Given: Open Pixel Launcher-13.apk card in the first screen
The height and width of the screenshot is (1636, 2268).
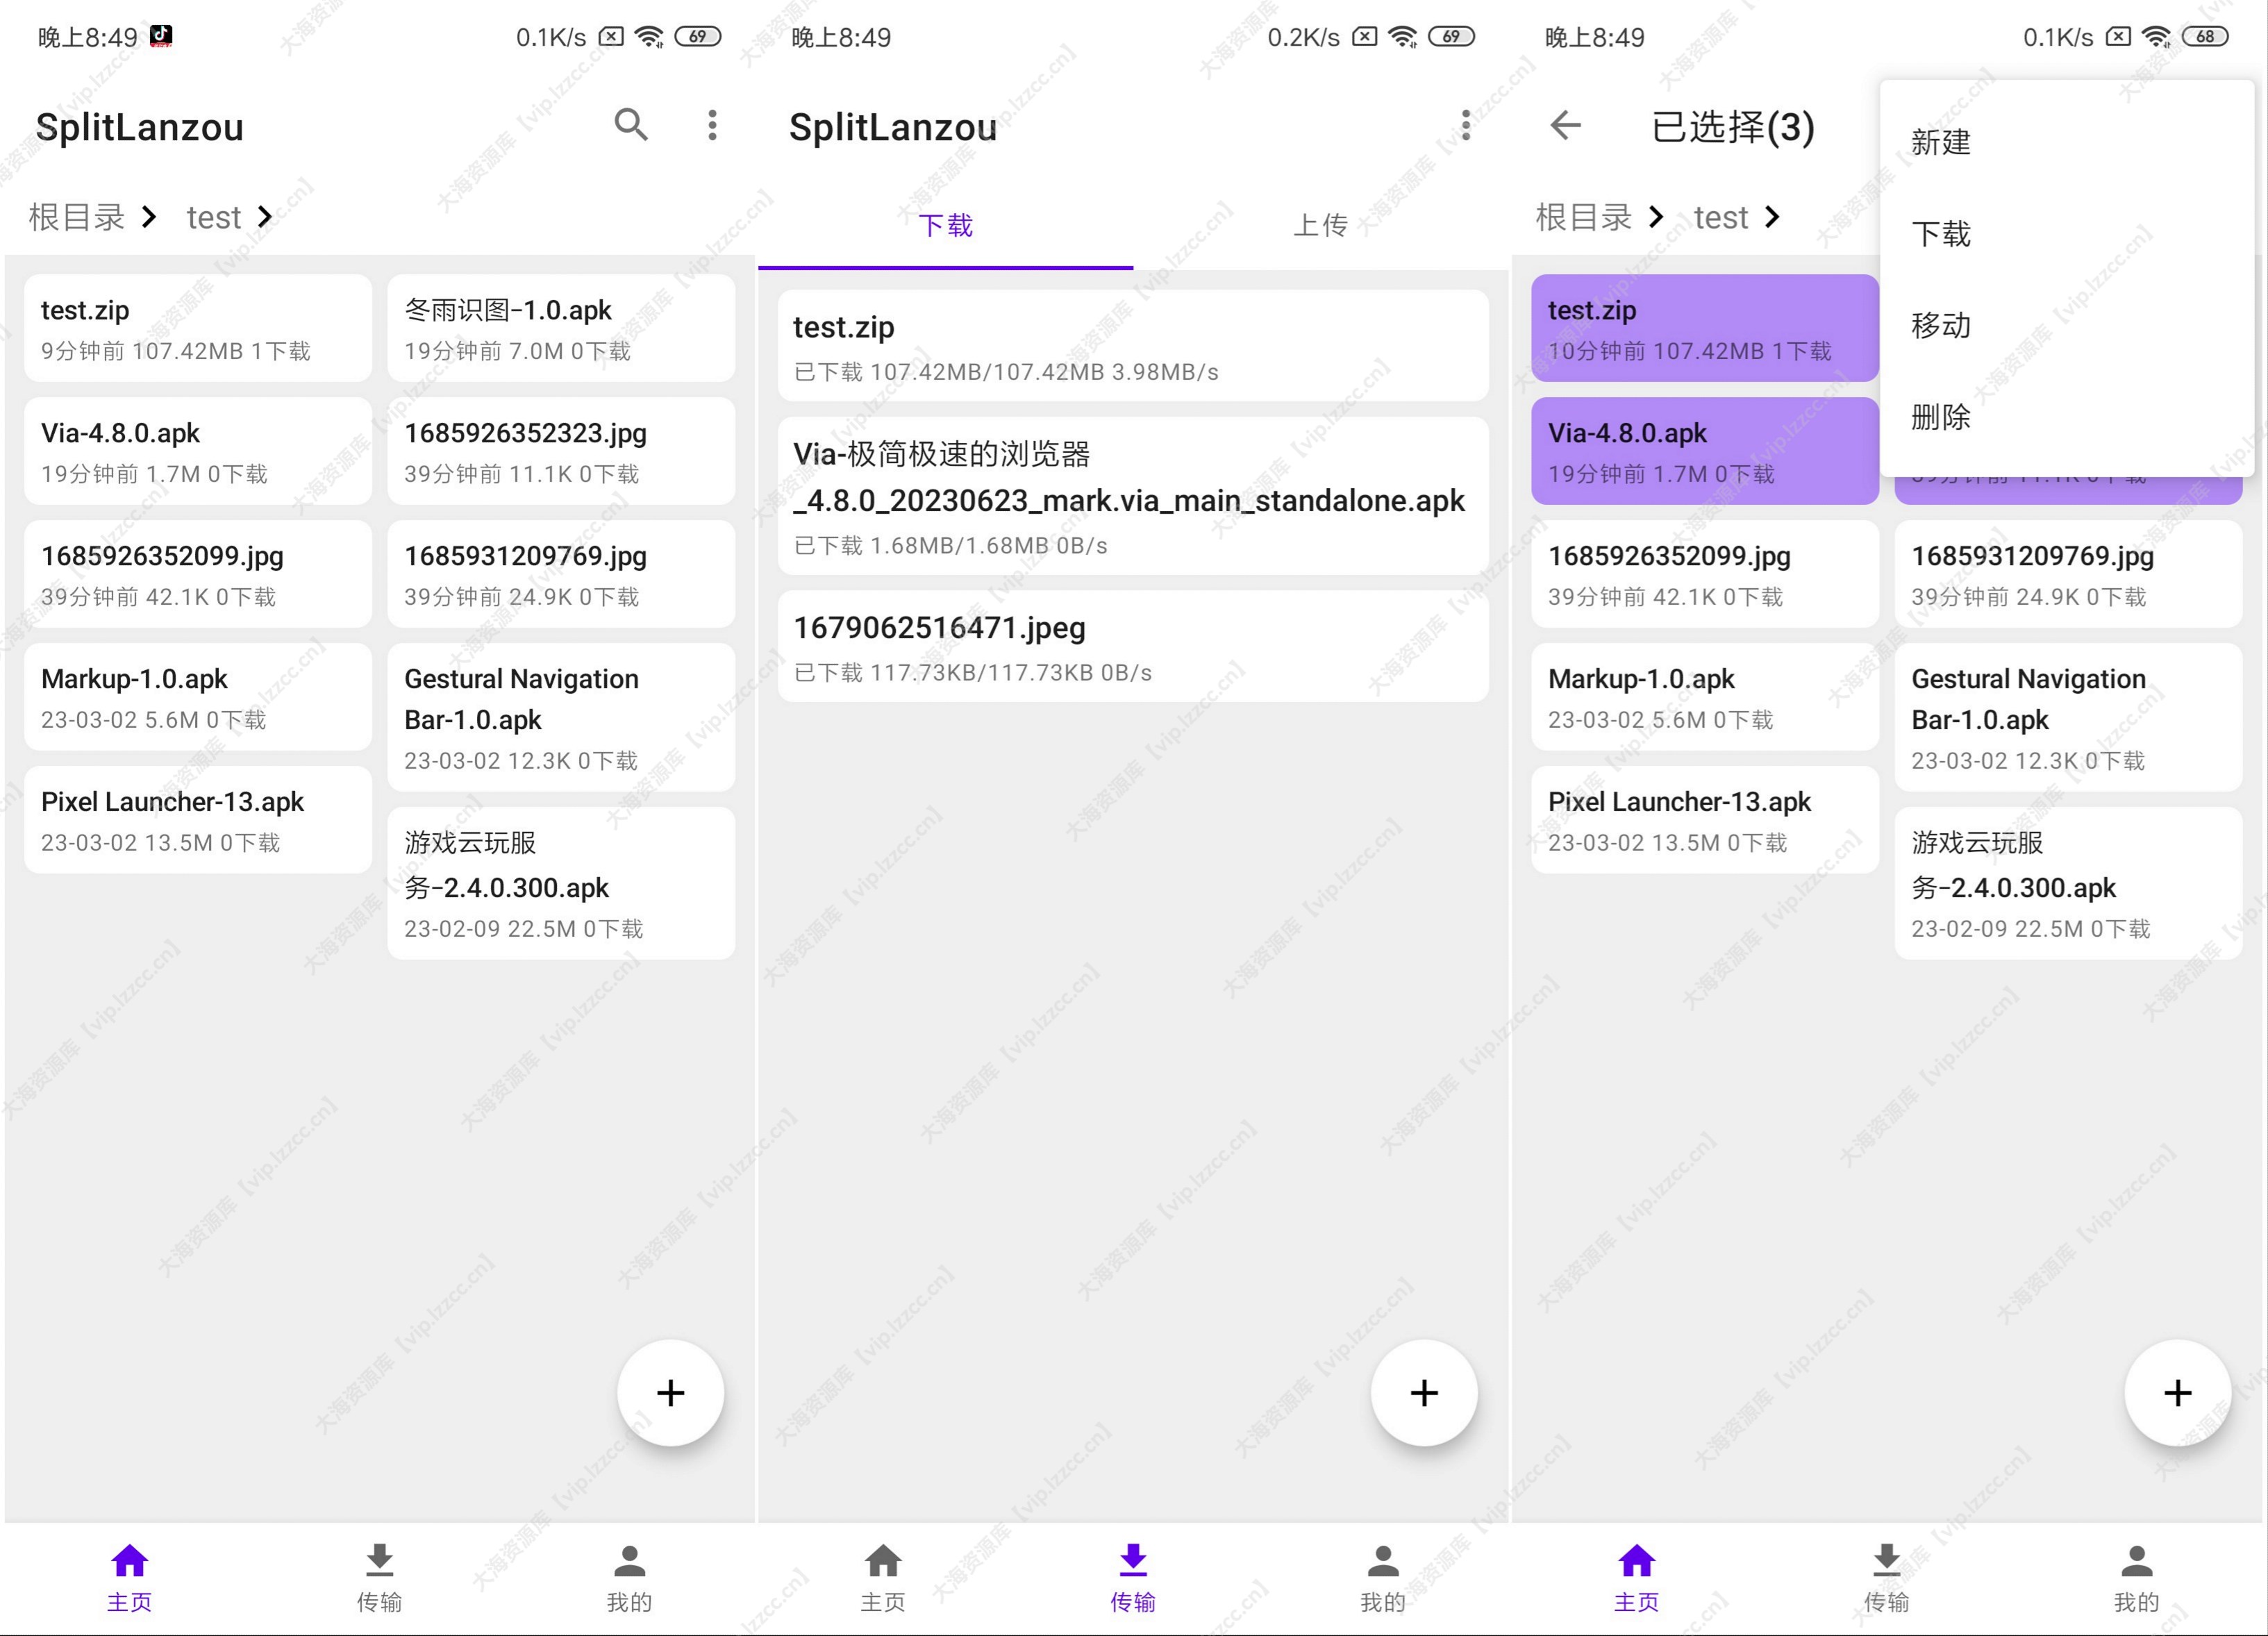Looking at the screenshot, I should (198, 820).
